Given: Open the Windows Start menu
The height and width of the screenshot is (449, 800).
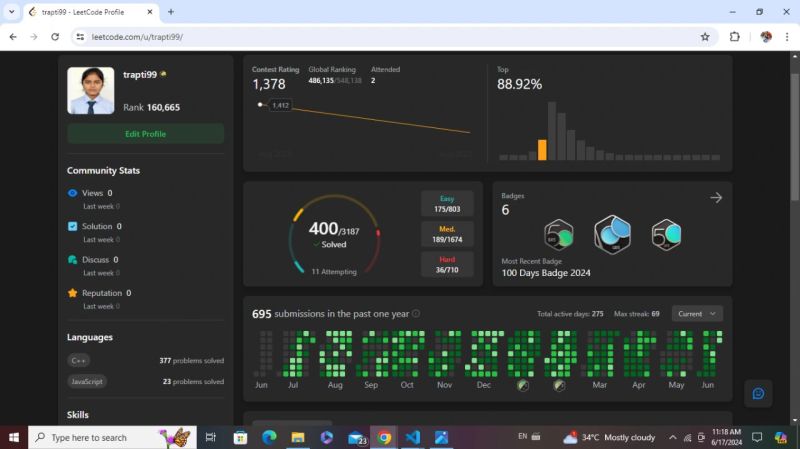Looking at the screenshot, I should click(14, 437).
